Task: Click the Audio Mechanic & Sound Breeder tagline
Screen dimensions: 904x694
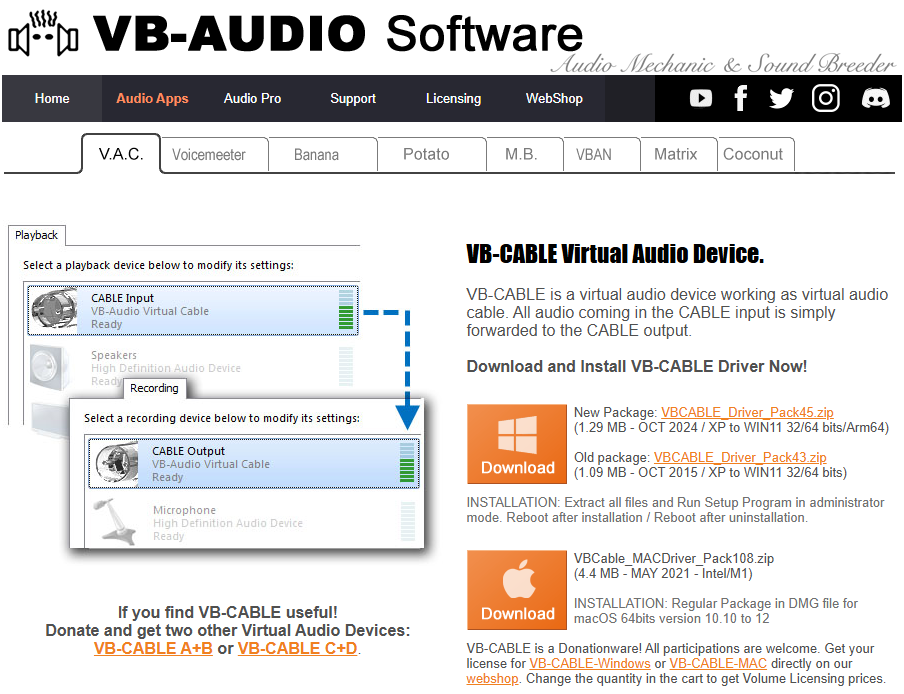Action: click(723, 64)
